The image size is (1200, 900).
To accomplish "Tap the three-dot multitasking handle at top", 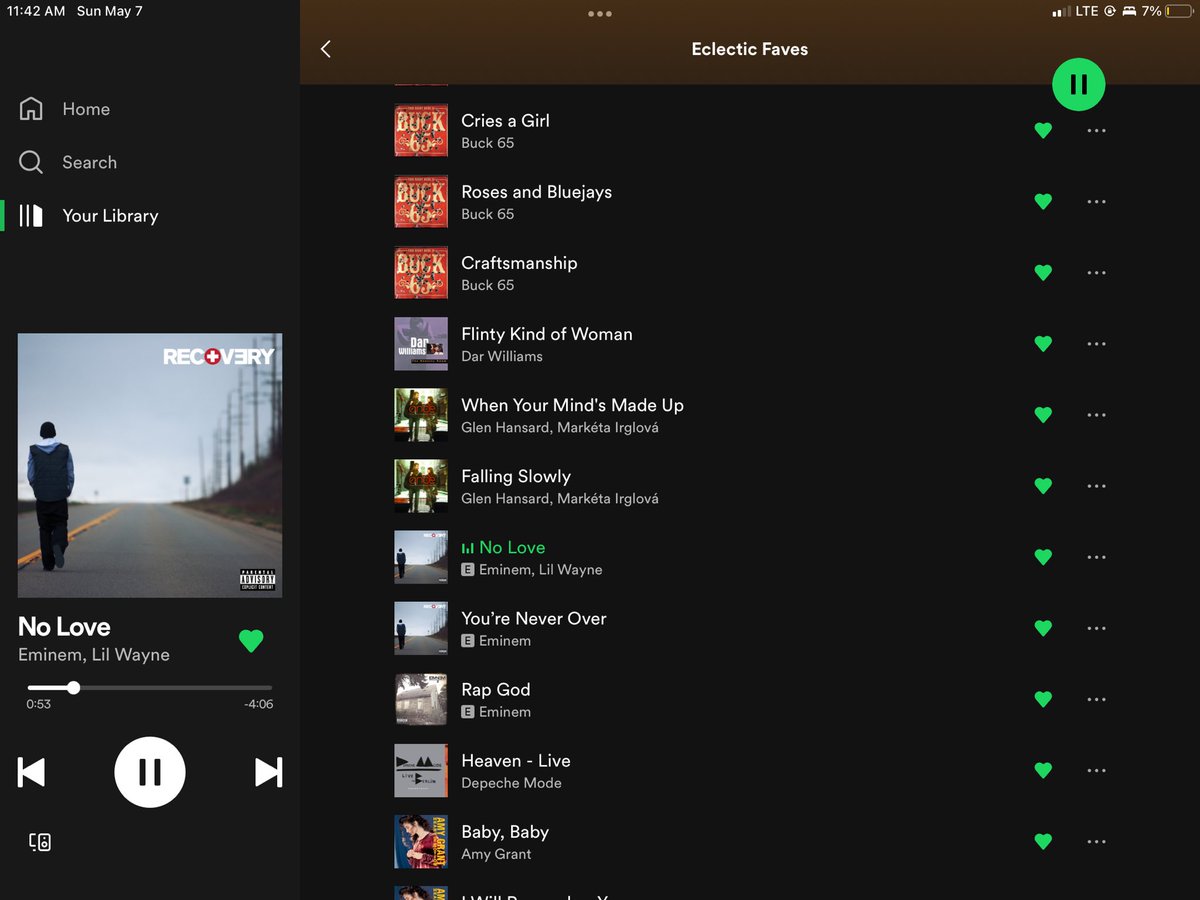I will pos(600,14).
